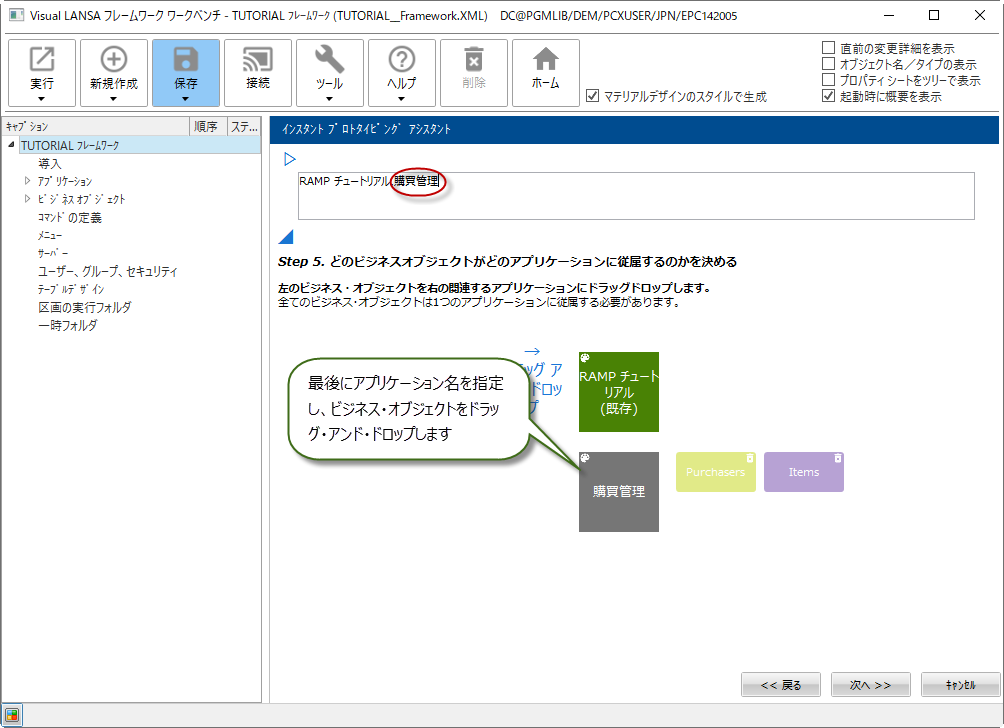This screenshot has height=728, width=1004.
Task: Select 区画の実行フォルダ in the tree
Action: pos(85,307)
